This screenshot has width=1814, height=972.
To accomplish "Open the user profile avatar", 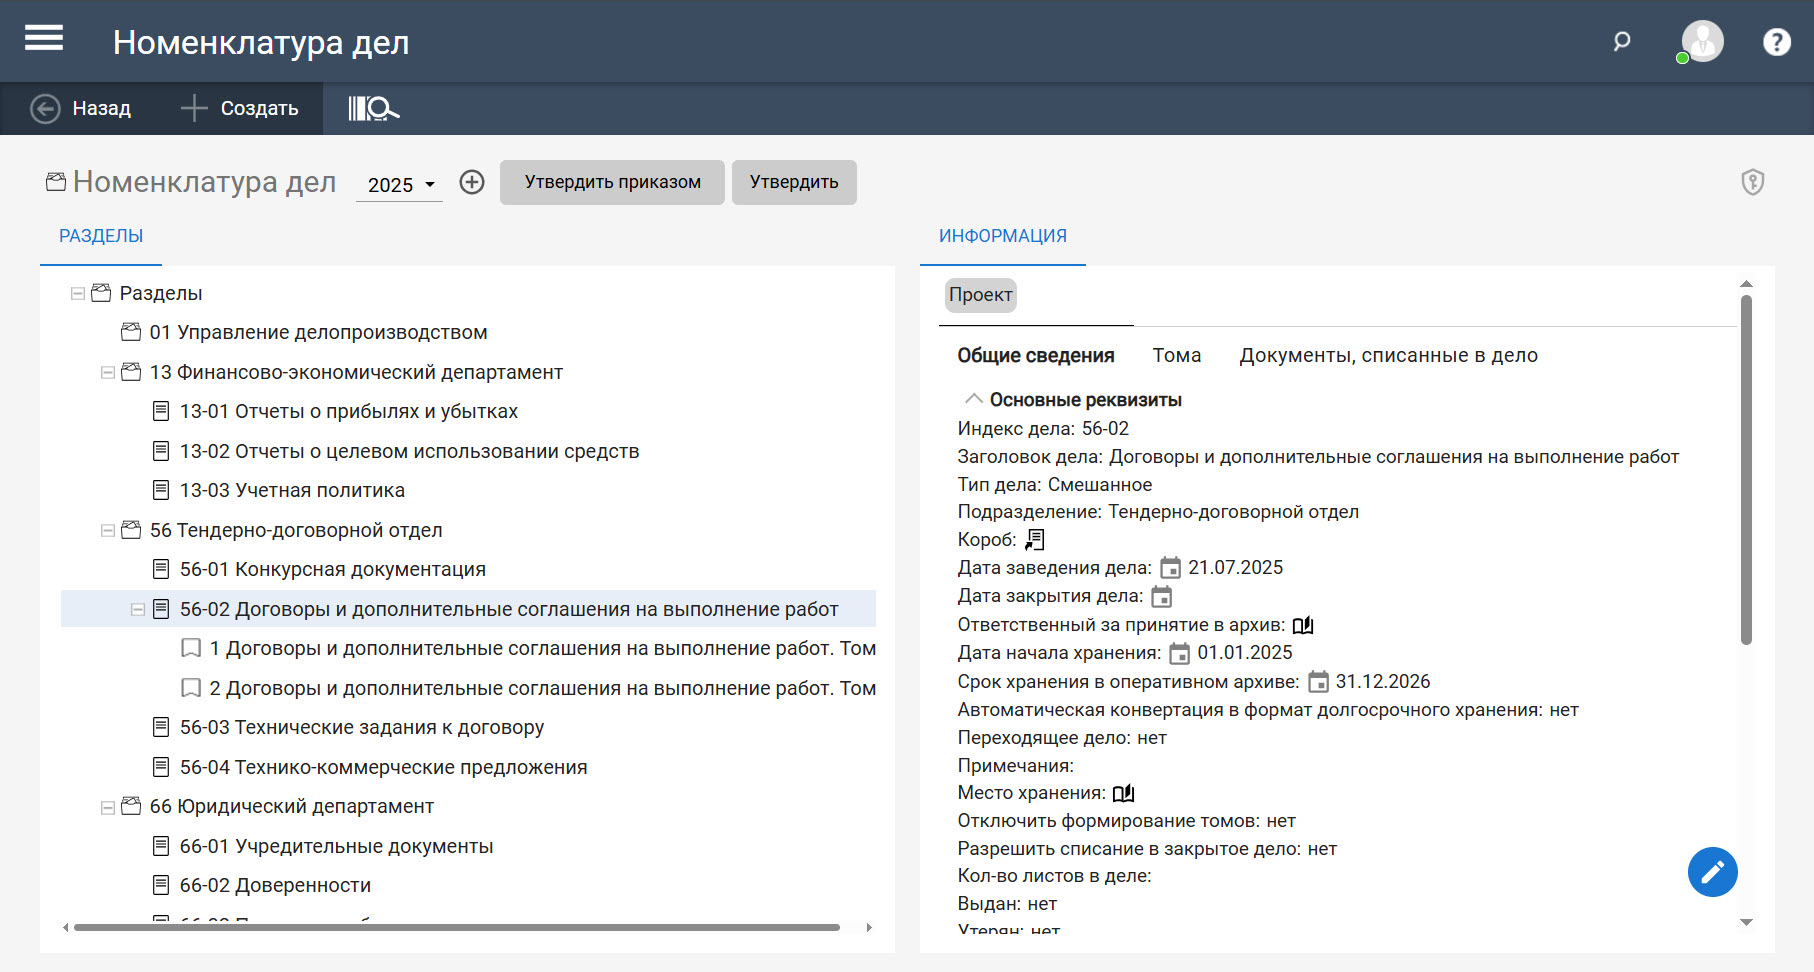I will [x=1702, y=42].
